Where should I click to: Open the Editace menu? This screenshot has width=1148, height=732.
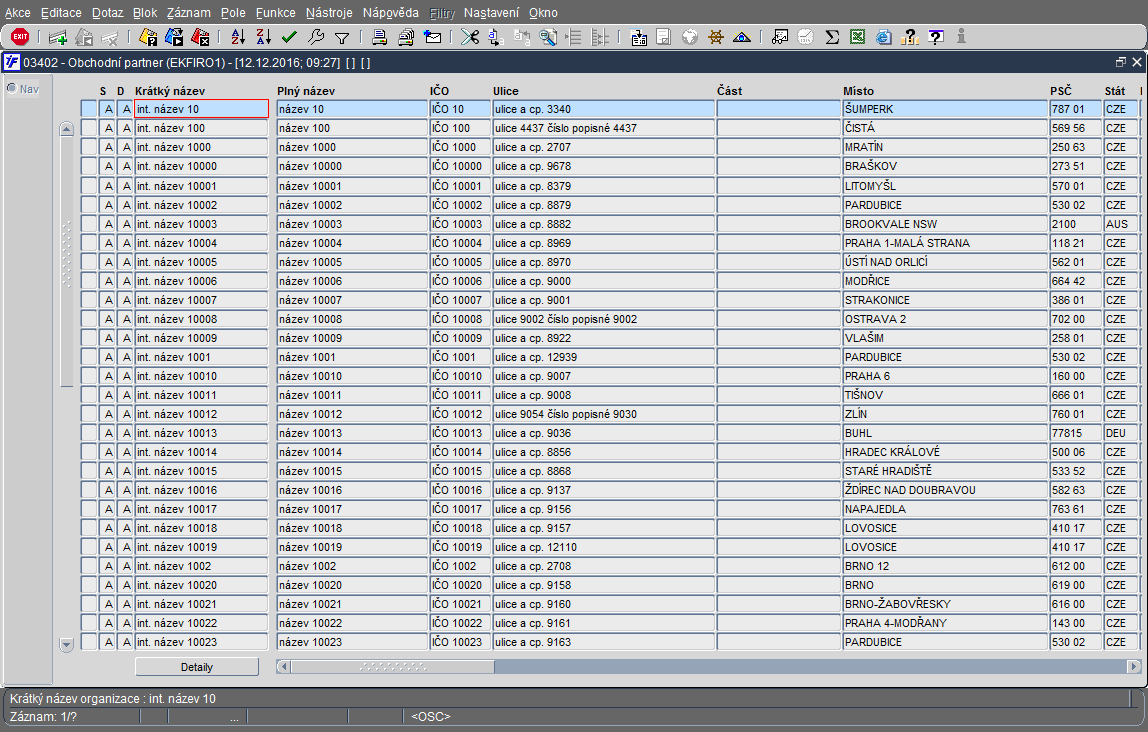click(62, 12)
